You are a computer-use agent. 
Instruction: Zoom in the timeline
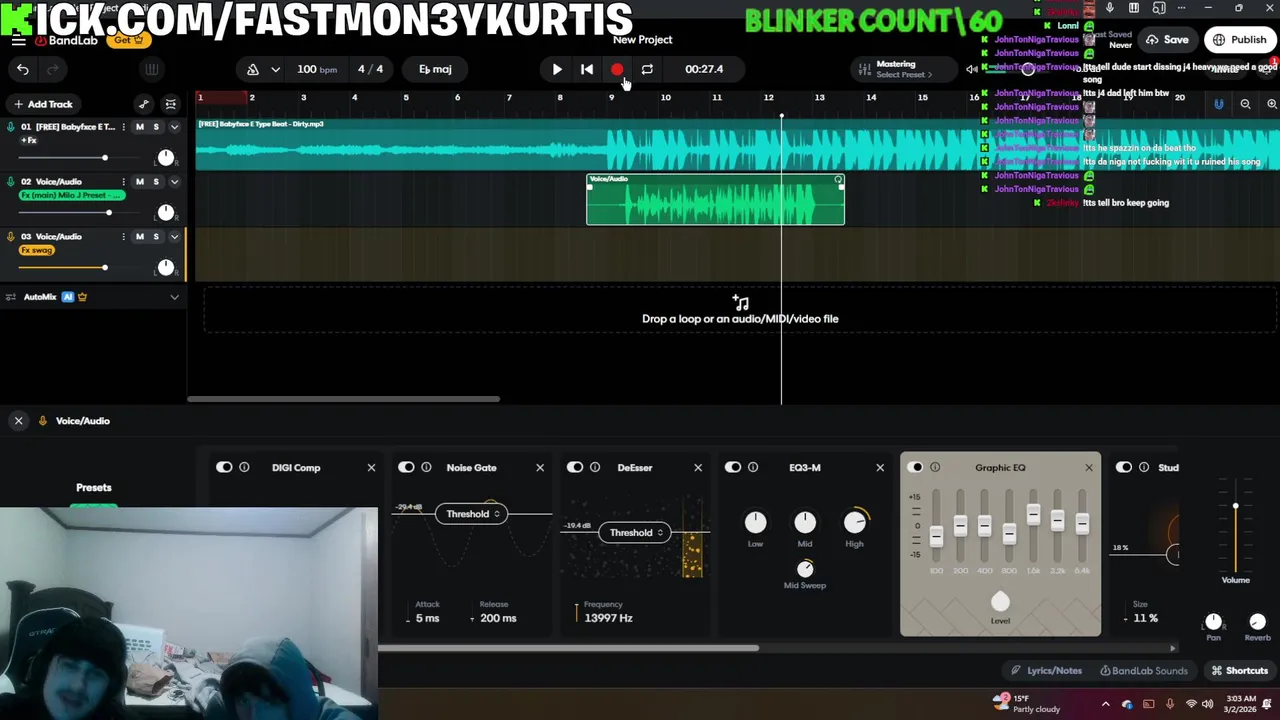pyautogui.click(x=1271, y=104)
